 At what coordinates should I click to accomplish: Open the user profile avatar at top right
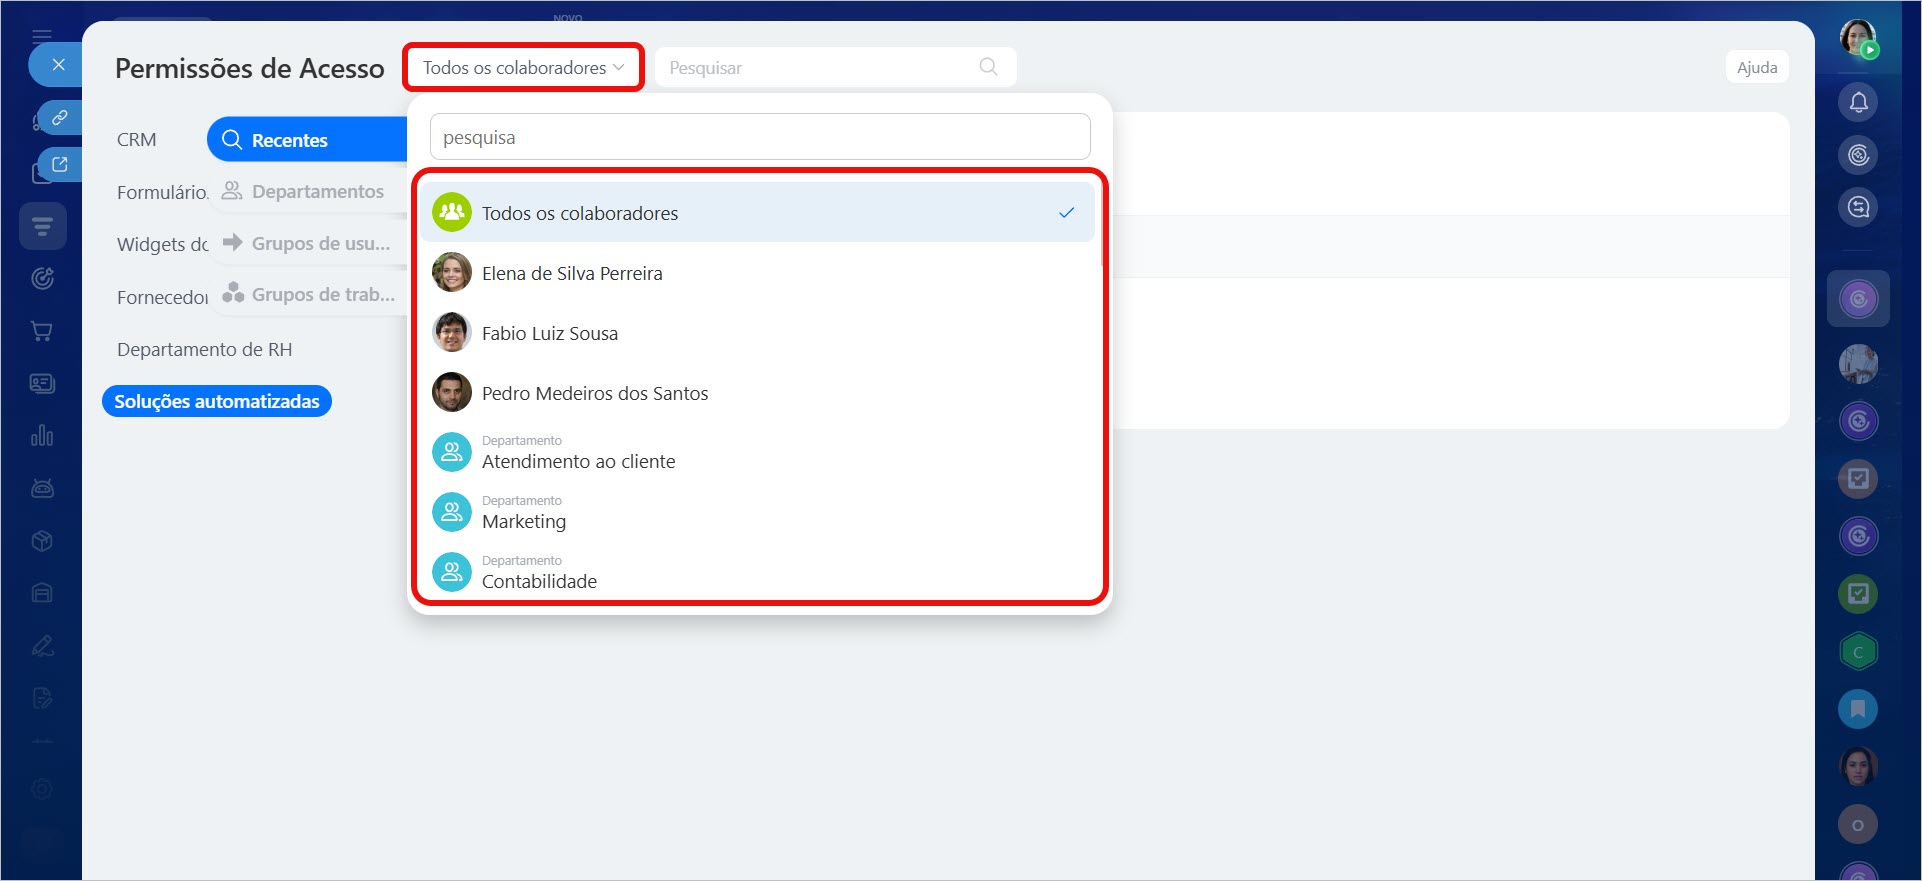point(1858,38)
